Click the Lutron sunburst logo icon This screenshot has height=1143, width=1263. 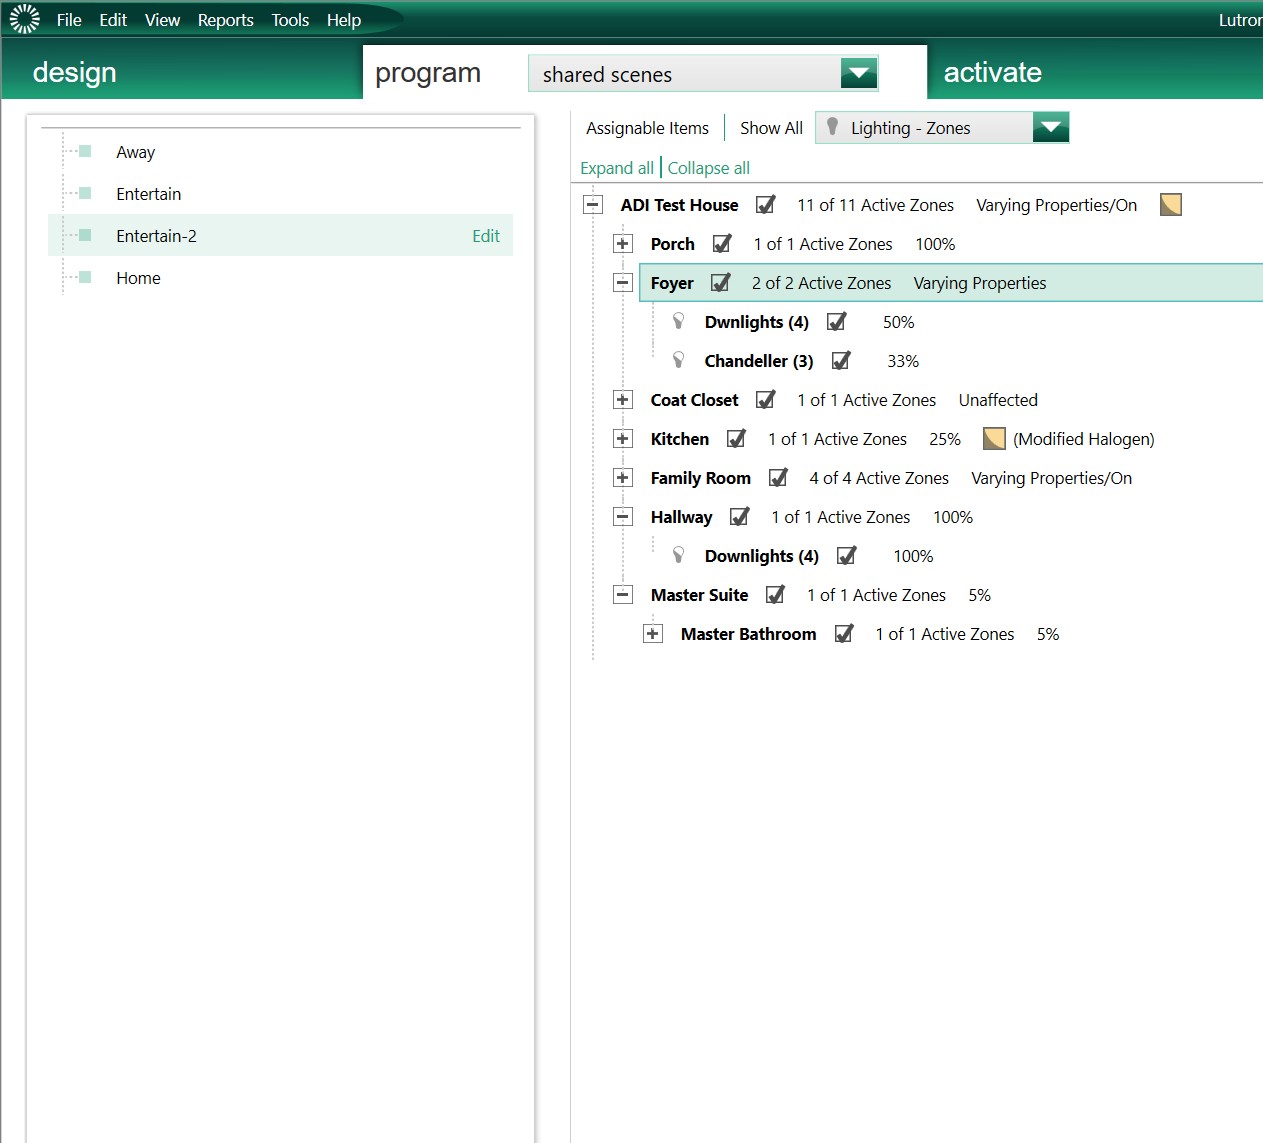pyautogui.click(x=24, y=19)
